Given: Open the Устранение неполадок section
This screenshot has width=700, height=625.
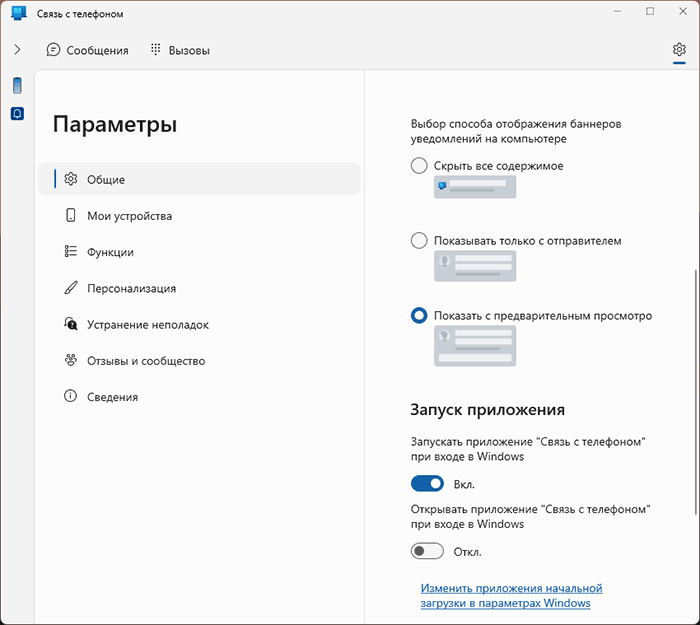Looking at the screenshot, I should point(199,324).
